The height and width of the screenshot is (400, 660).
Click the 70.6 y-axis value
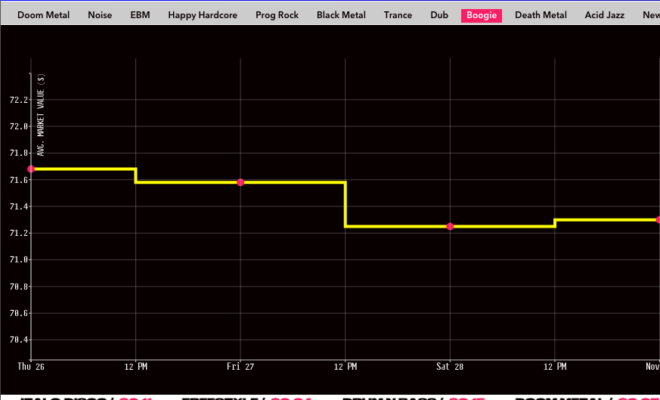click(x=19, y=313)
